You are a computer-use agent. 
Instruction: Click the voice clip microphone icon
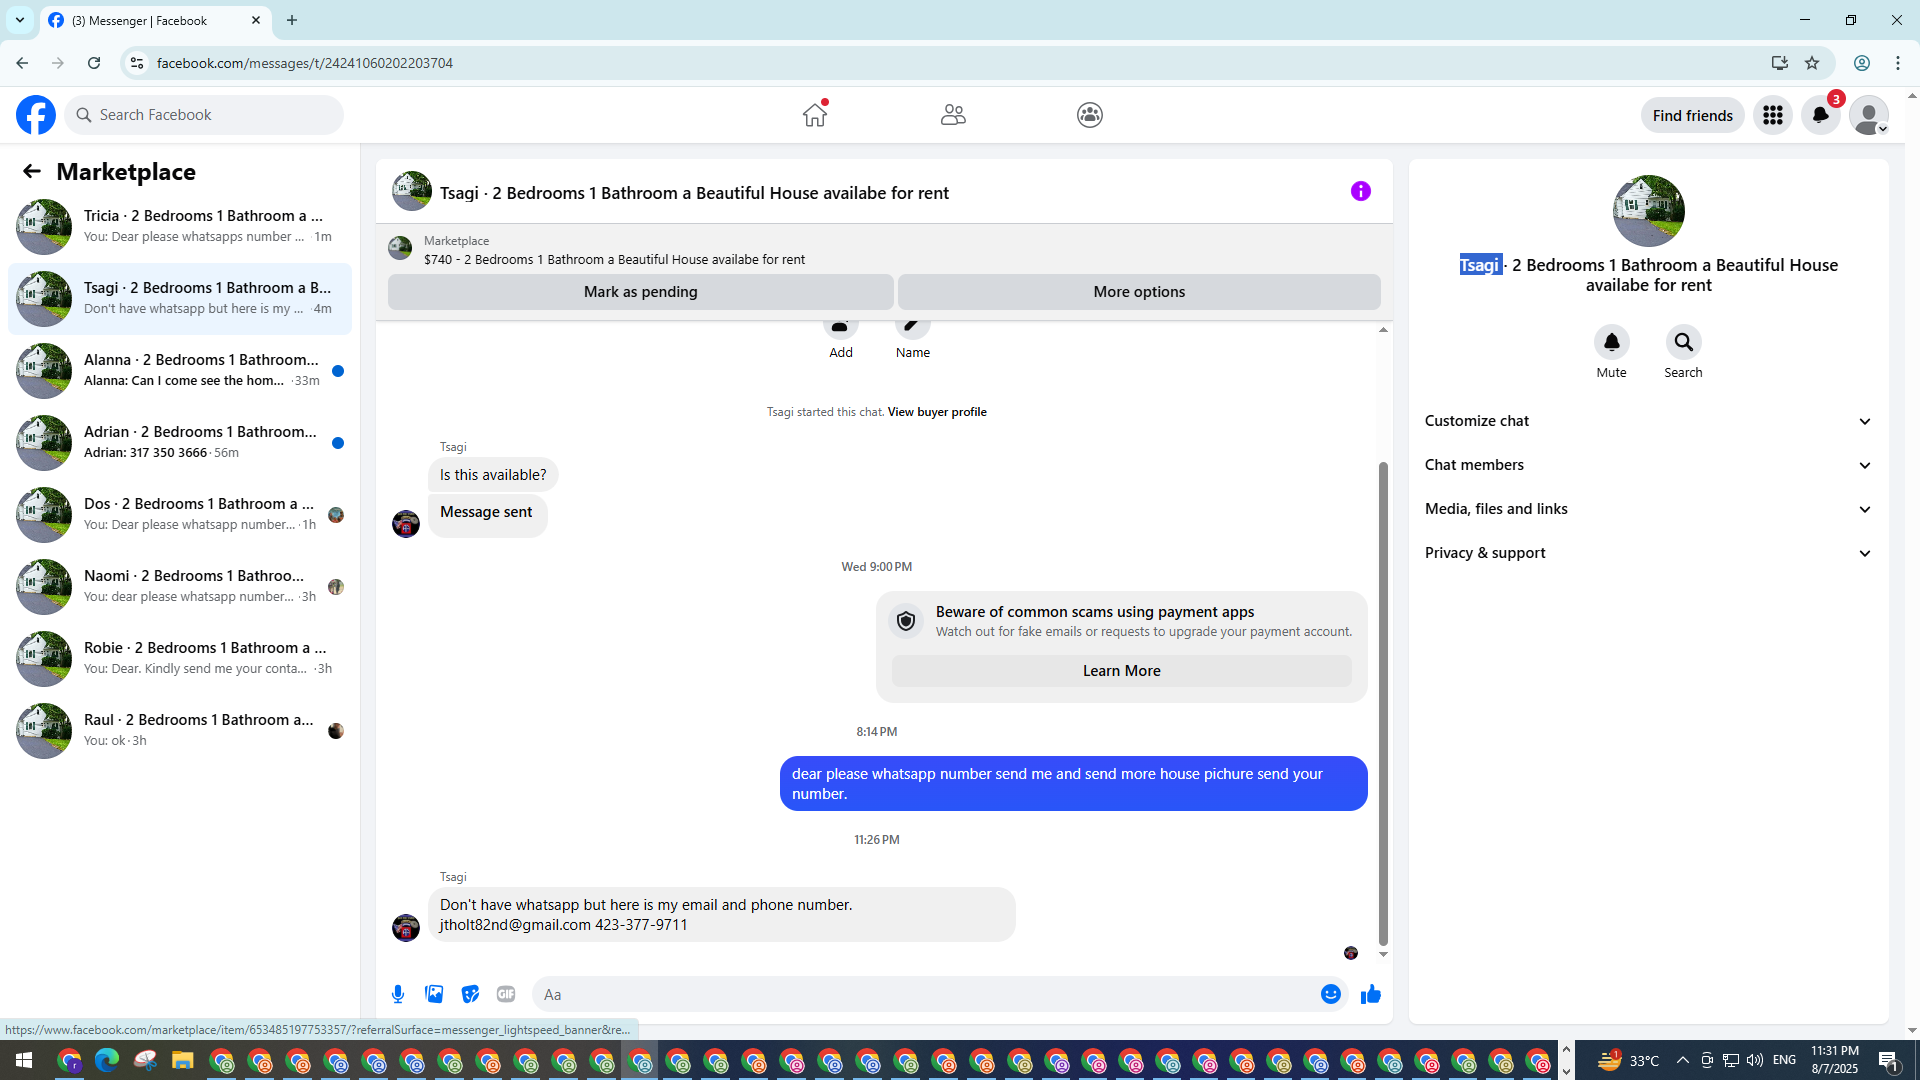click(398, 994)
